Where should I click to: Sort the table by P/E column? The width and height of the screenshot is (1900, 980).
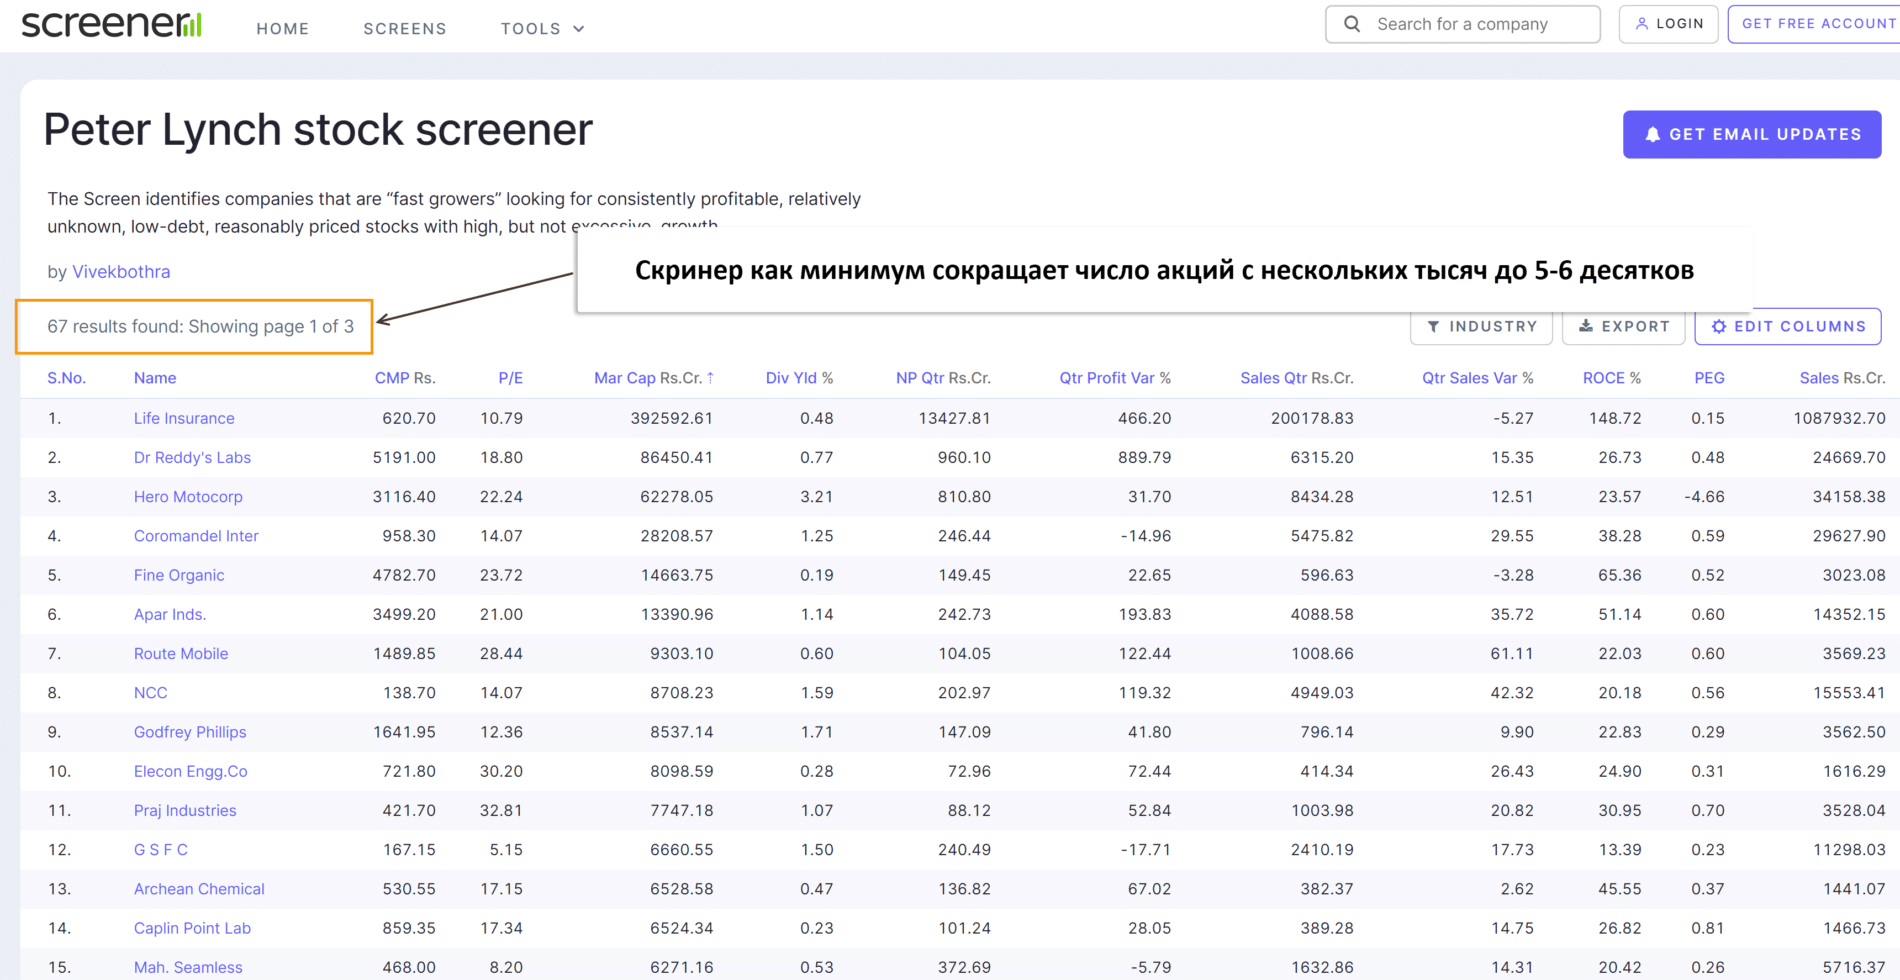tap(510, 378)
